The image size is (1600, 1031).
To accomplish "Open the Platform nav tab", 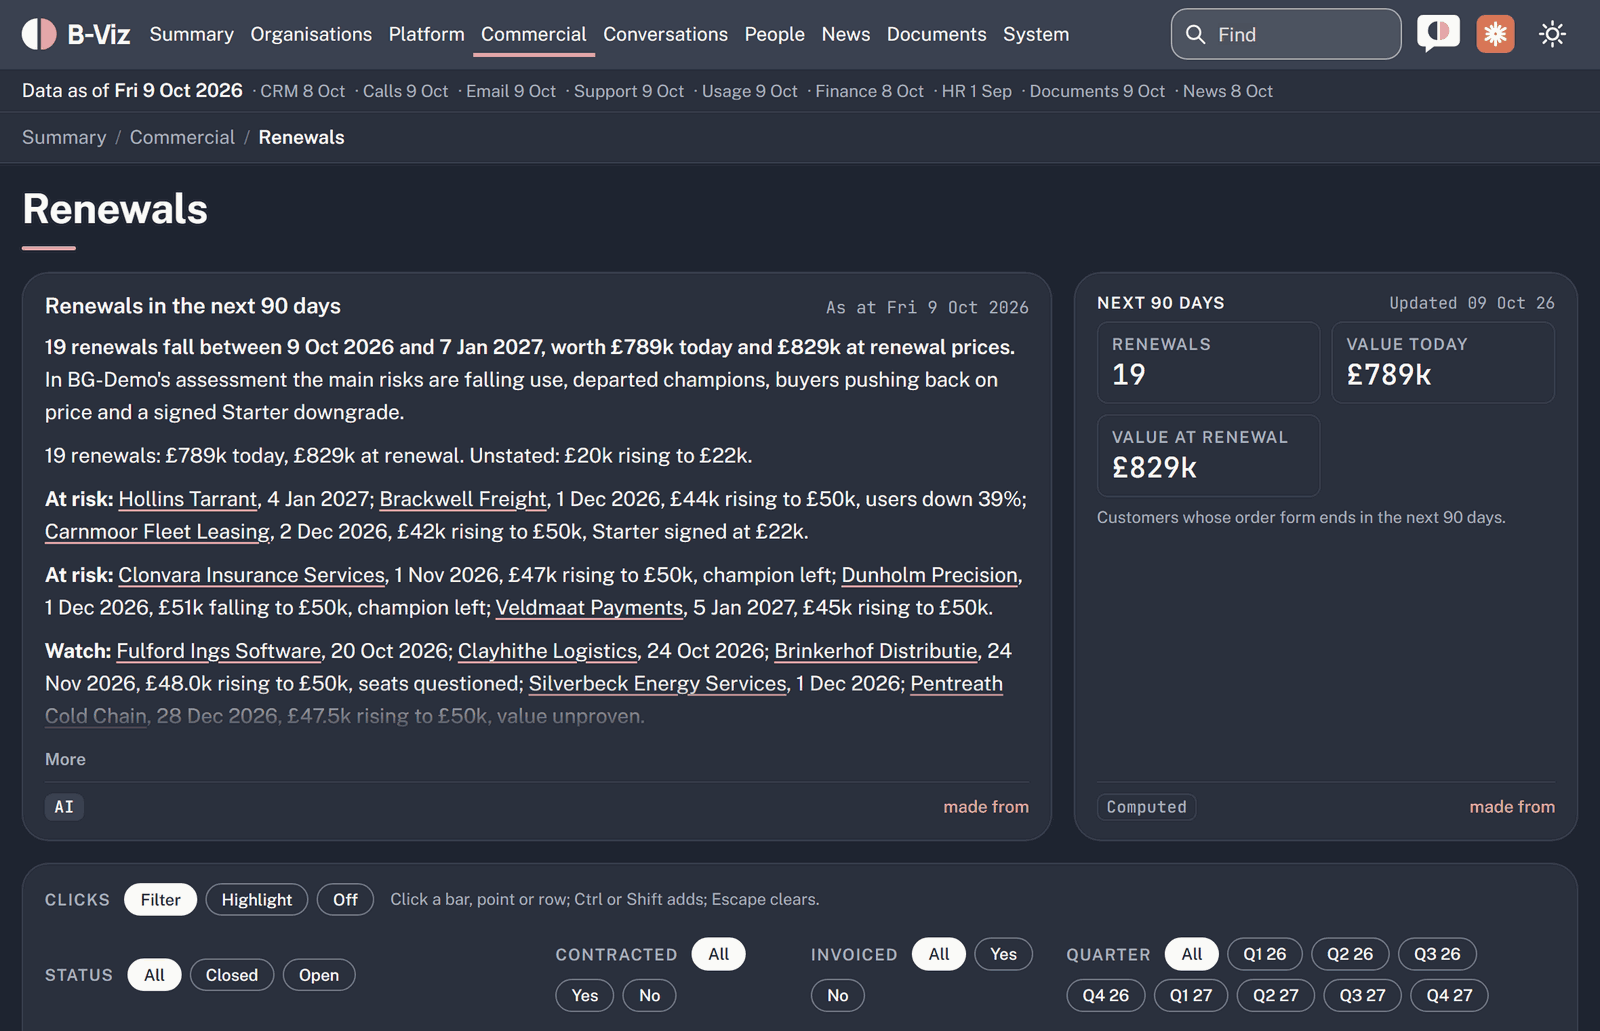I will [x=427, y=34].
